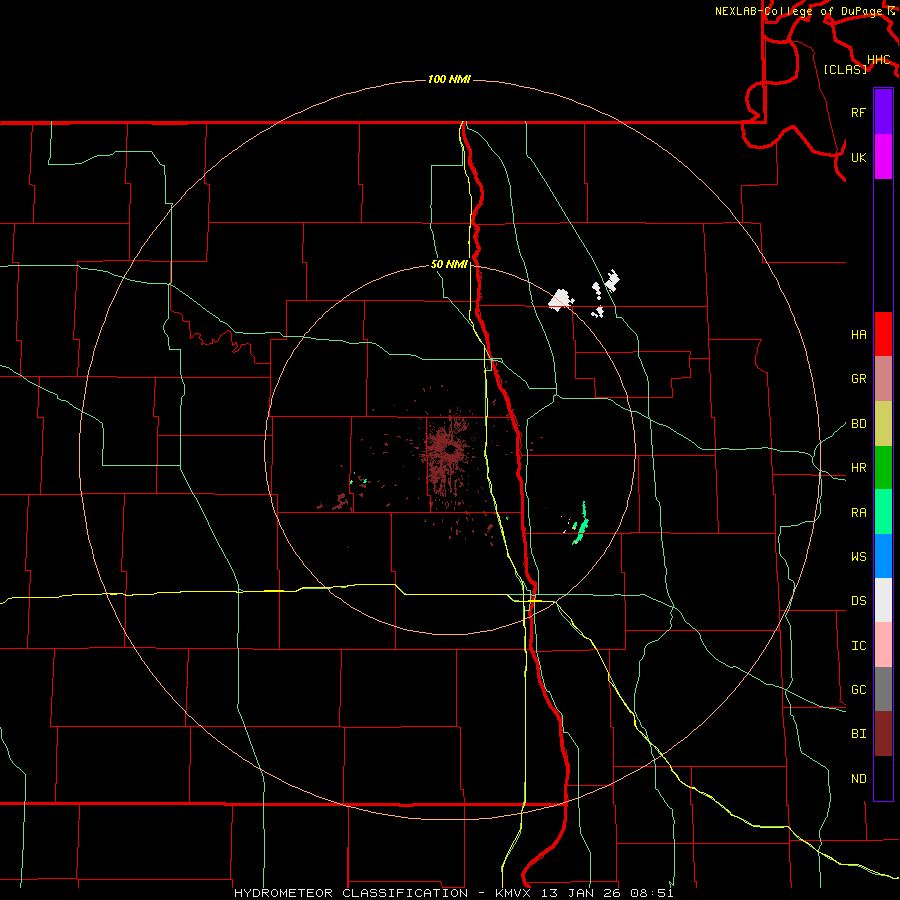Image resolution: width=900 pixels, height=900 pixels.
Task: Click the "RF" legend label
Action: [858, 112]
